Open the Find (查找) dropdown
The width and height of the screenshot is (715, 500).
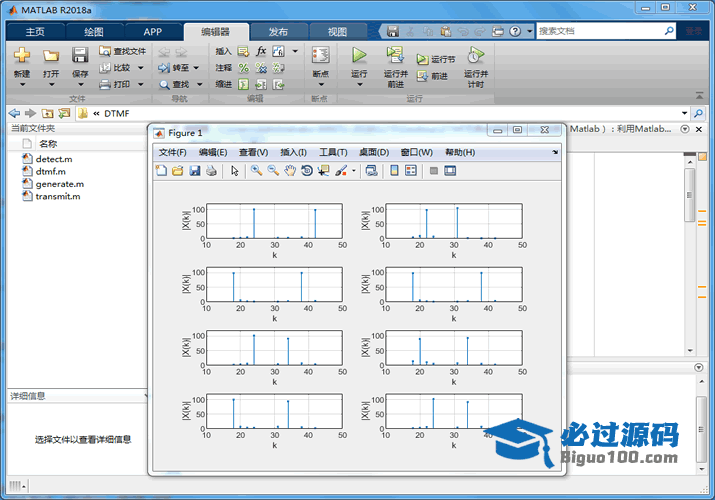199,84
